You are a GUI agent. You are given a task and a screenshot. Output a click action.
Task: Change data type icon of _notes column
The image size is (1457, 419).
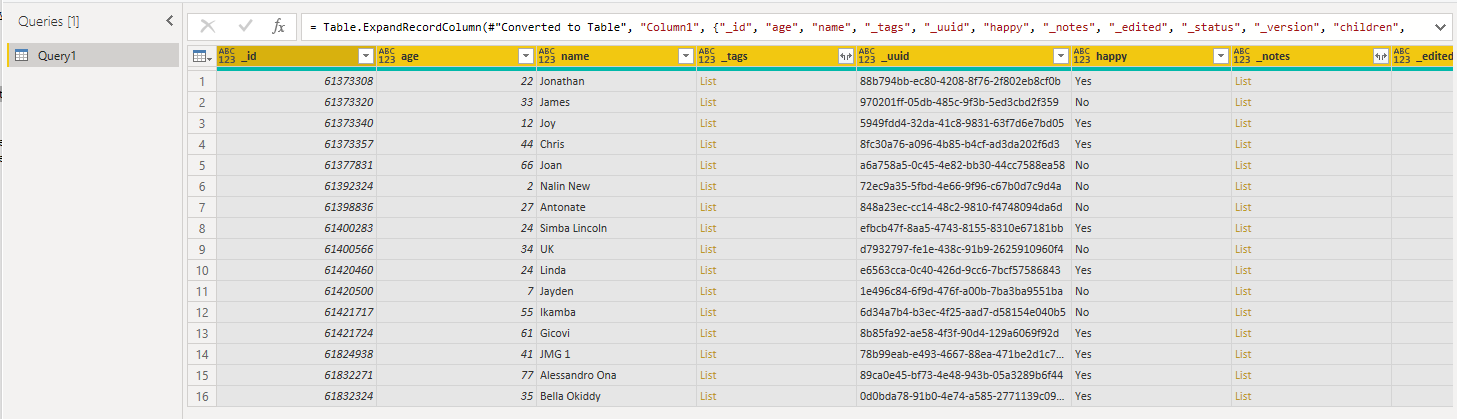[x=1241, y=57]
